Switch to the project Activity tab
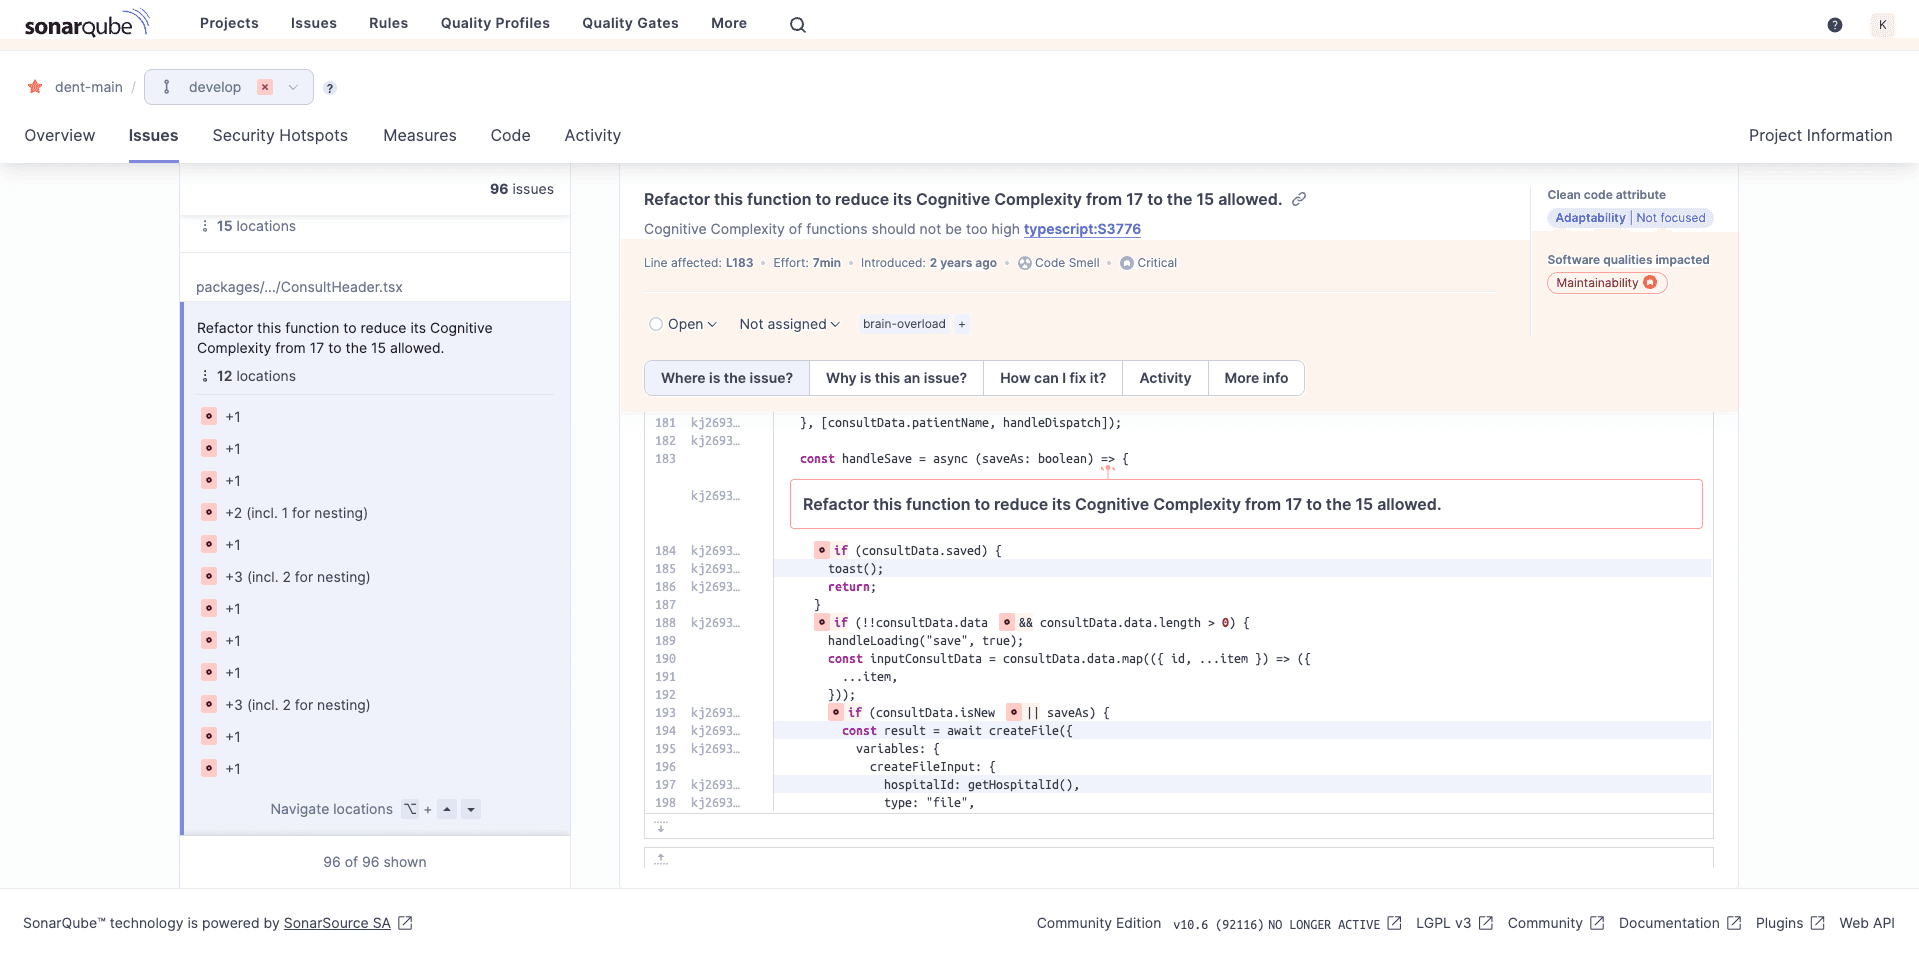 pos(592,135)
